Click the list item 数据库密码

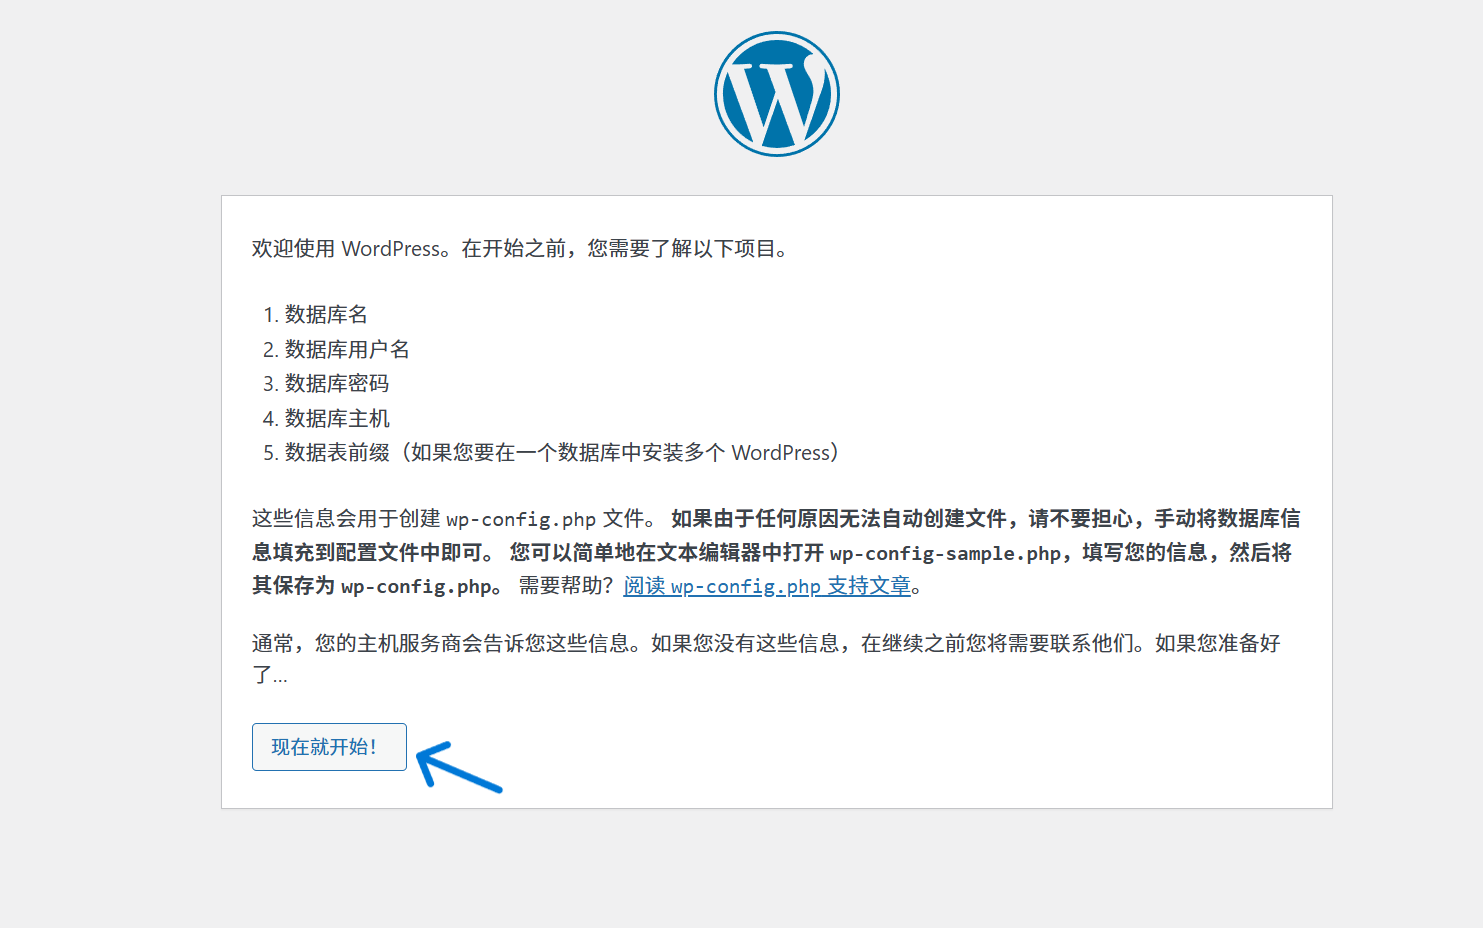click(337, 384)
